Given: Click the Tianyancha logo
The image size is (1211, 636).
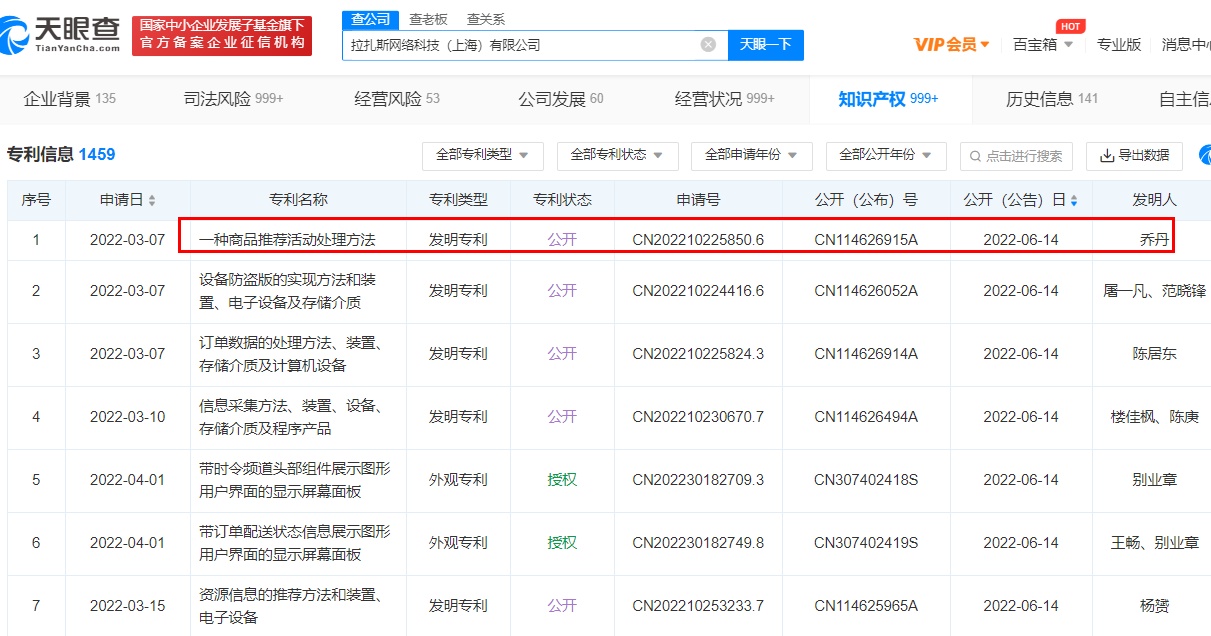Looking at the screenshot, I should coord(60,35).
